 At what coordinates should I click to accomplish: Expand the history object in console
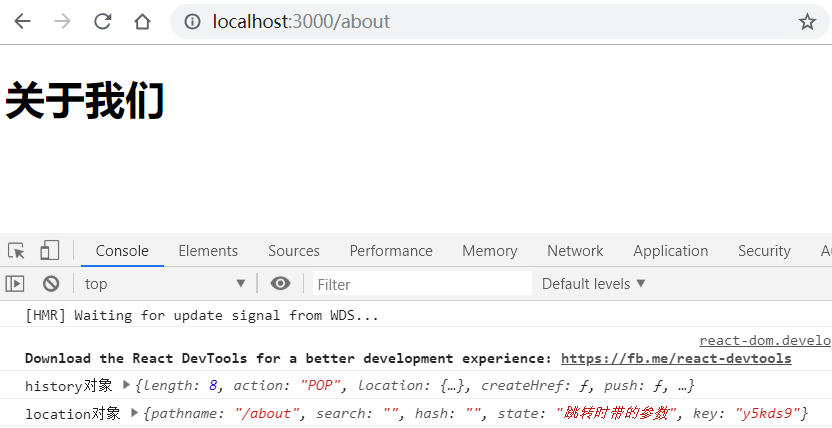click(126, 385)
